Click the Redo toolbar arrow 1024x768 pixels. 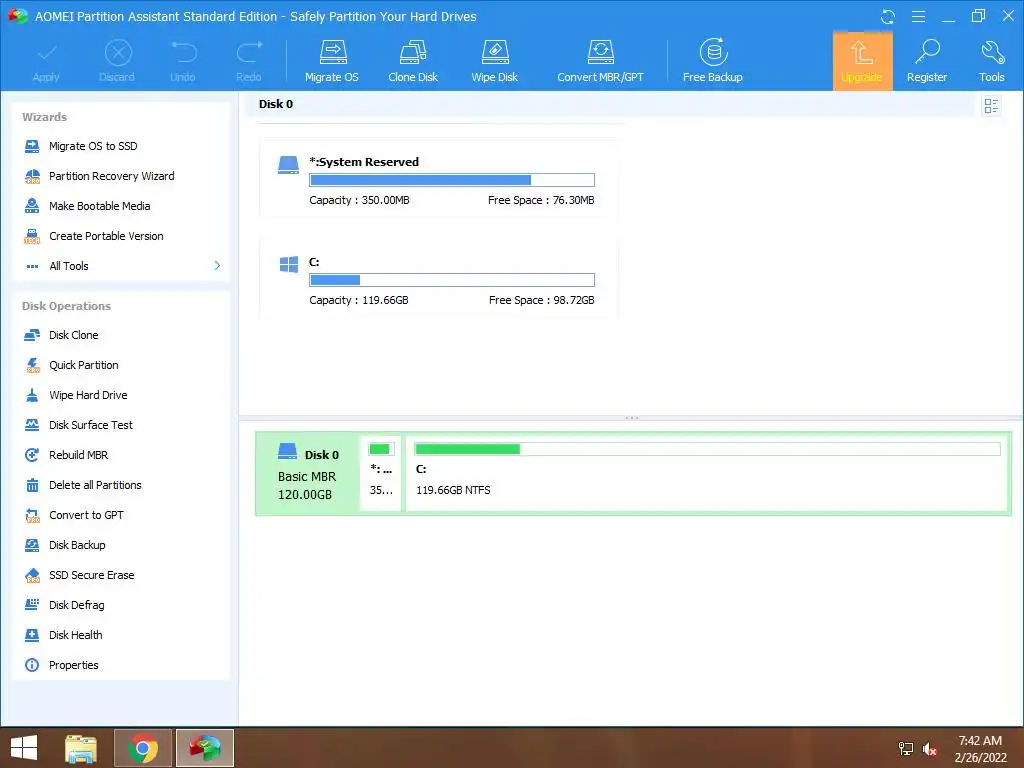click(249, 61)
